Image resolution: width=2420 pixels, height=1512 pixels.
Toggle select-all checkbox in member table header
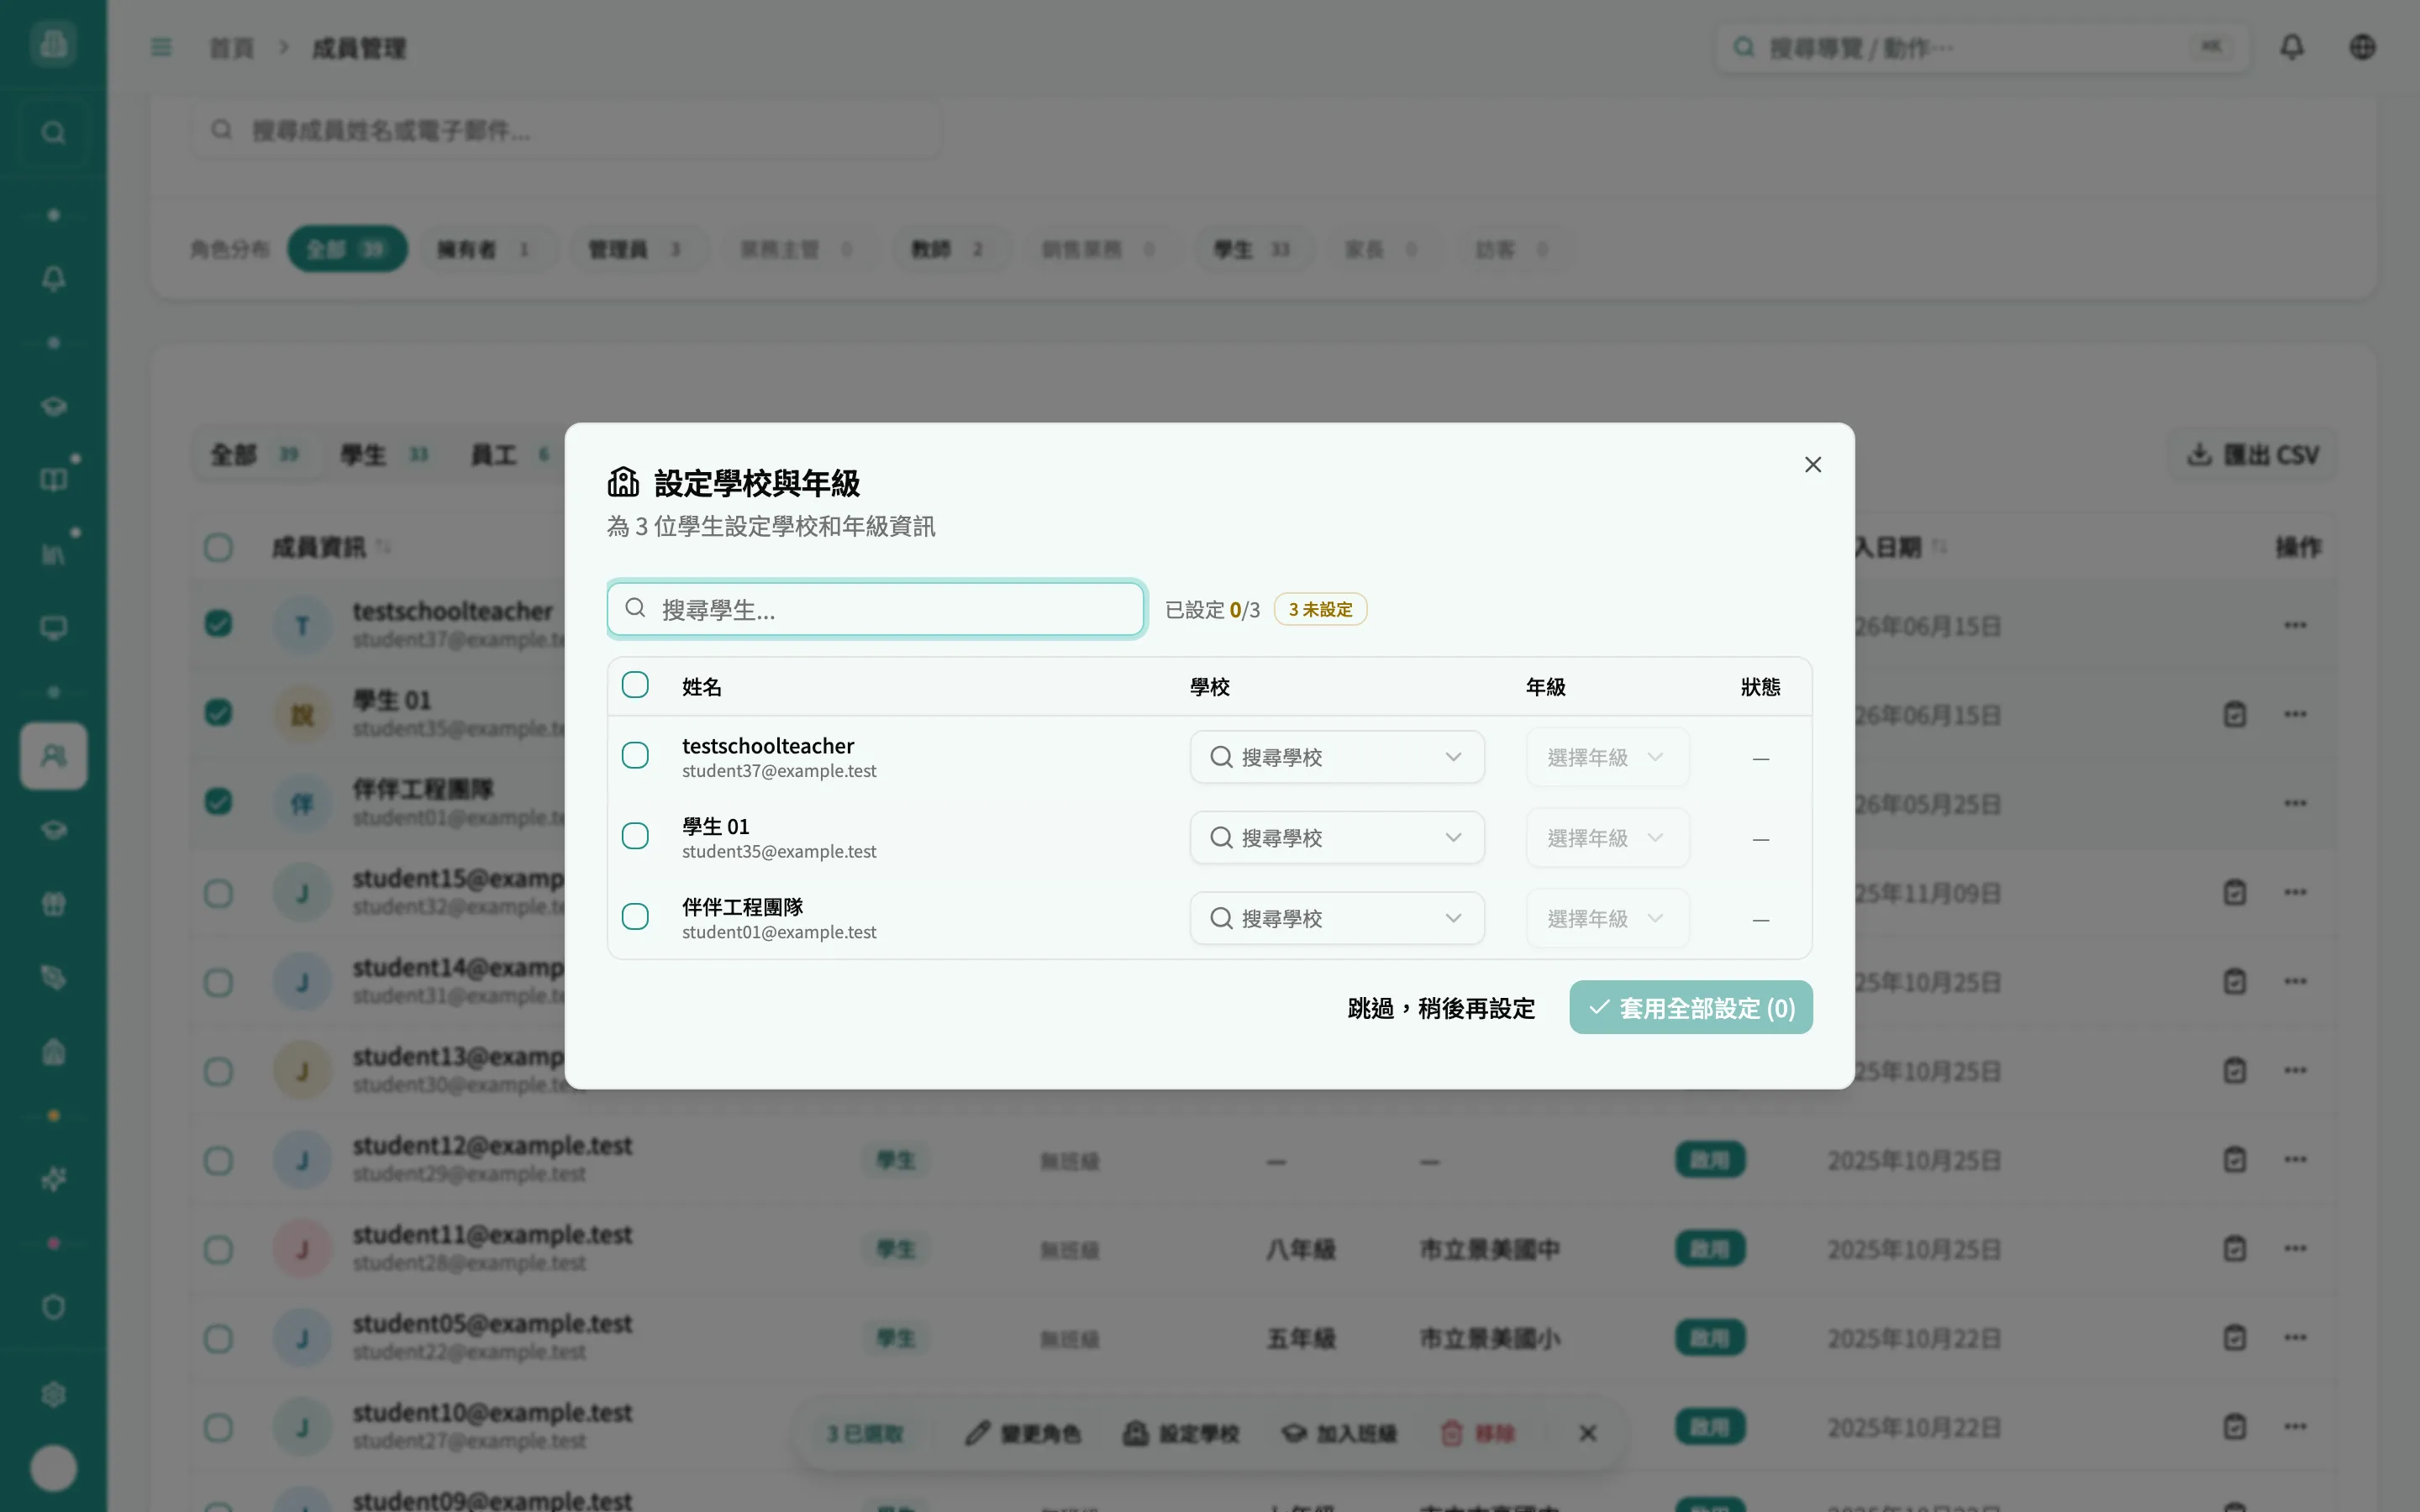click(x=218, y=547)
